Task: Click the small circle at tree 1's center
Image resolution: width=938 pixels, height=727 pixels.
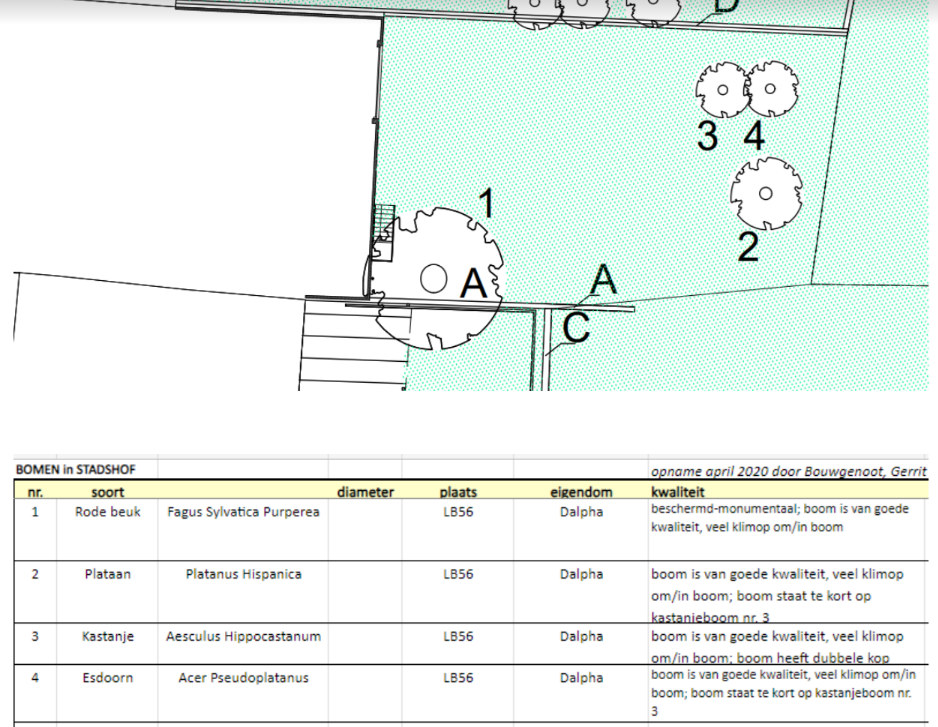Action: click(x=434, y=277)
